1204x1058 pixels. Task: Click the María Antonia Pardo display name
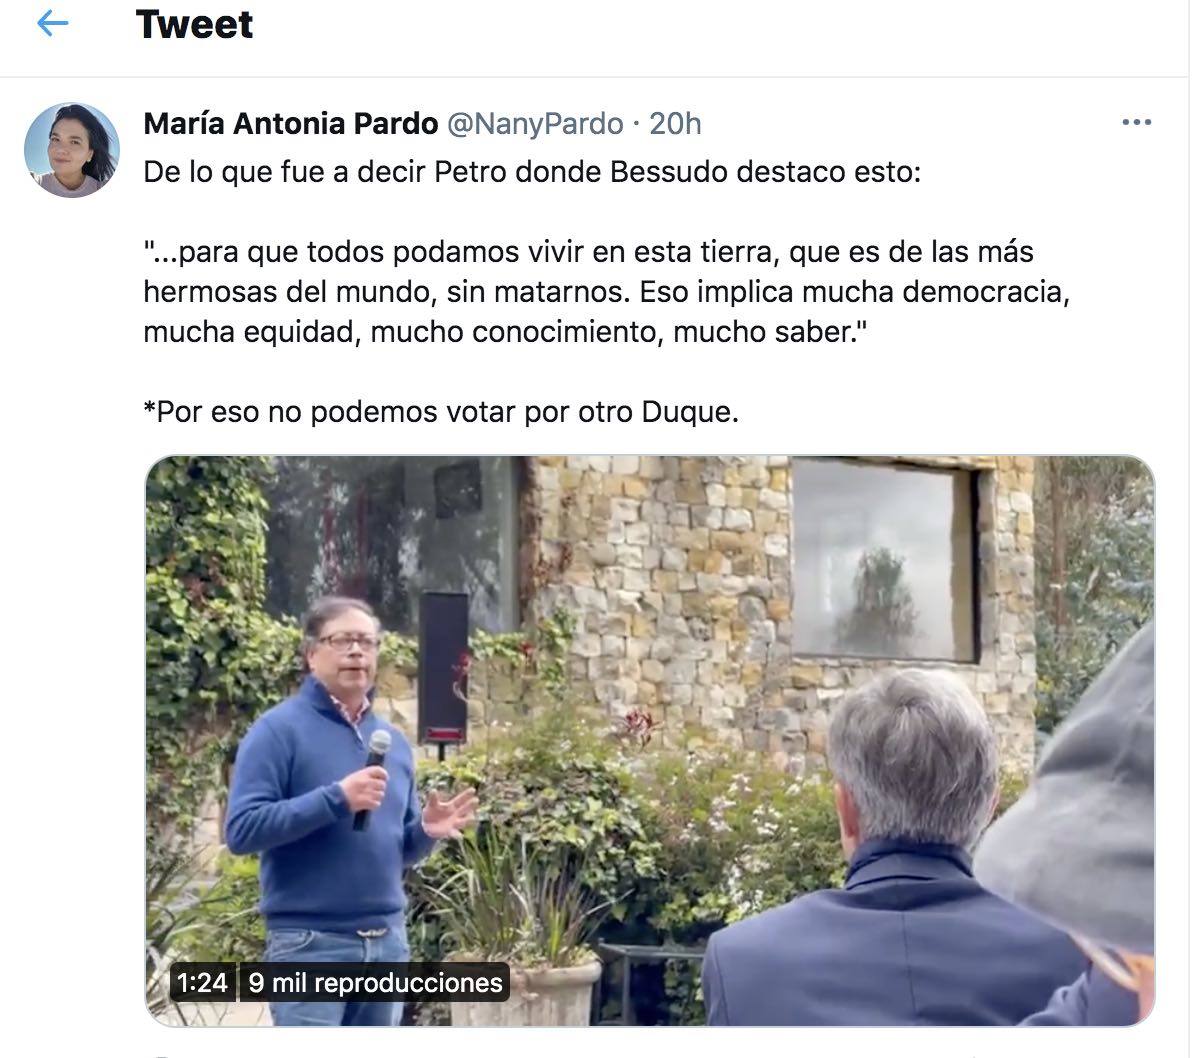tap(291, 123)
